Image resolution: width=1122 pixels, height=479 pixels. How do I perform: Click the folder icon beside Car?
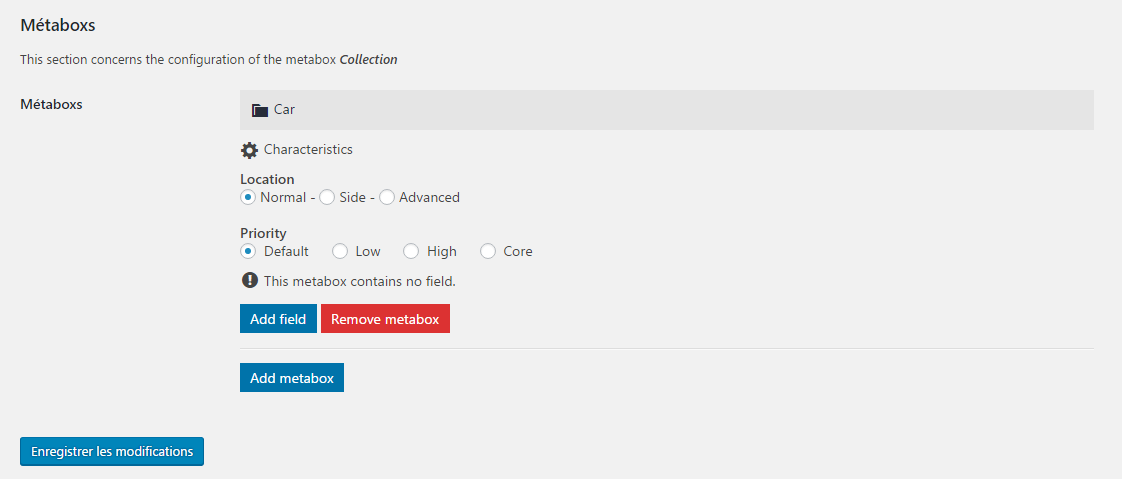(x=260, y=110)
